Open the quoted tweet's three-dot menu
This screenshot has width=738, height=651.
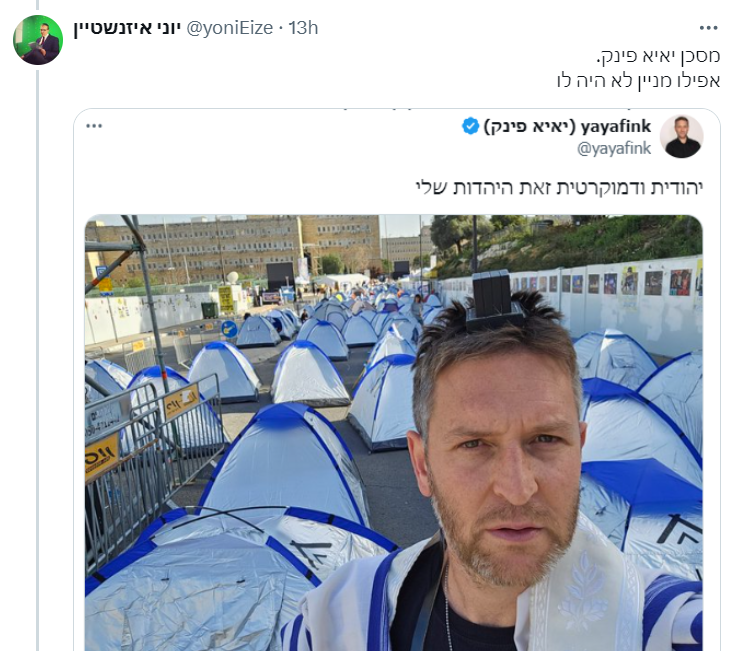tap(94, 126)
